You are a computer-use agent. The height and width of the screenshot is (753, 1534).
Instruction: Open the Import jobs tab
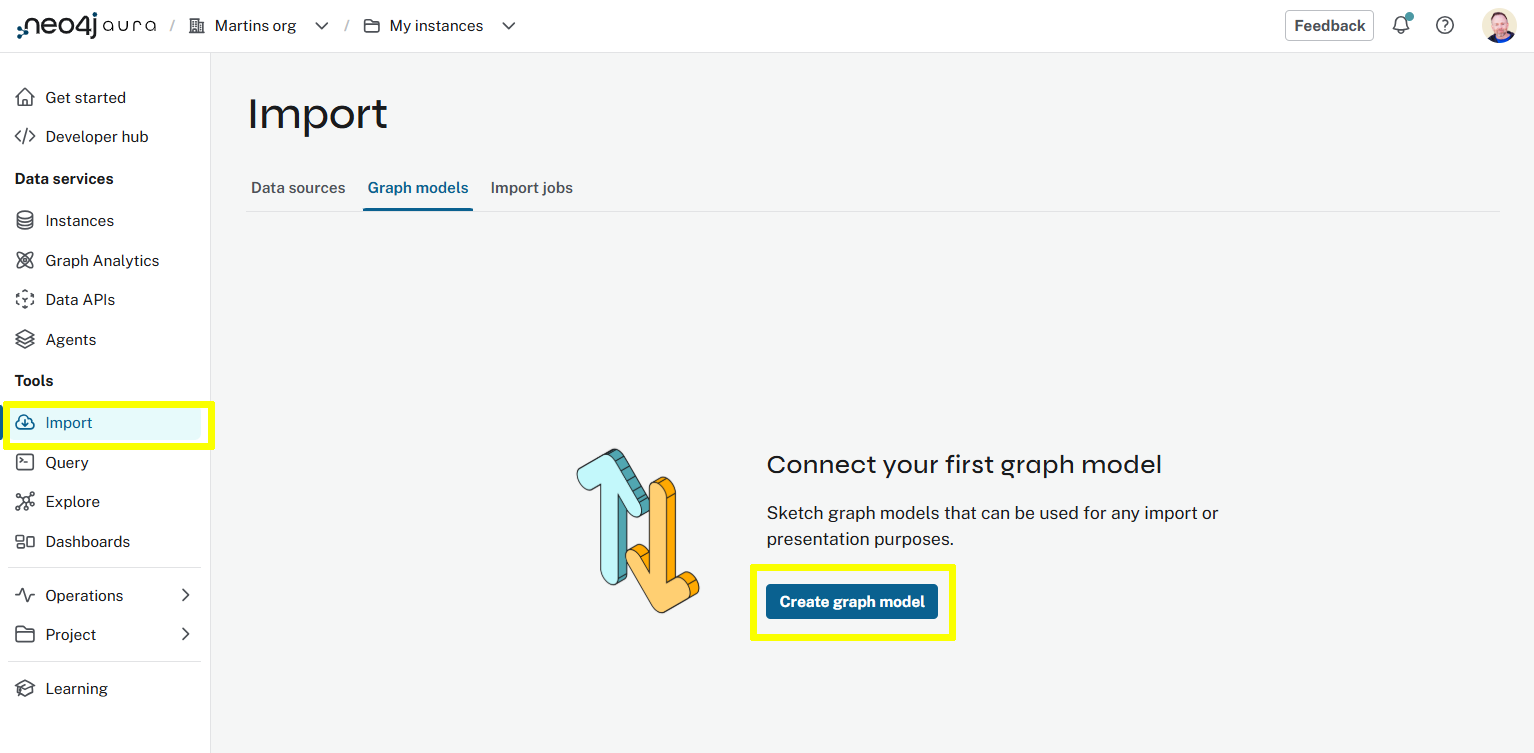[531, 187]
